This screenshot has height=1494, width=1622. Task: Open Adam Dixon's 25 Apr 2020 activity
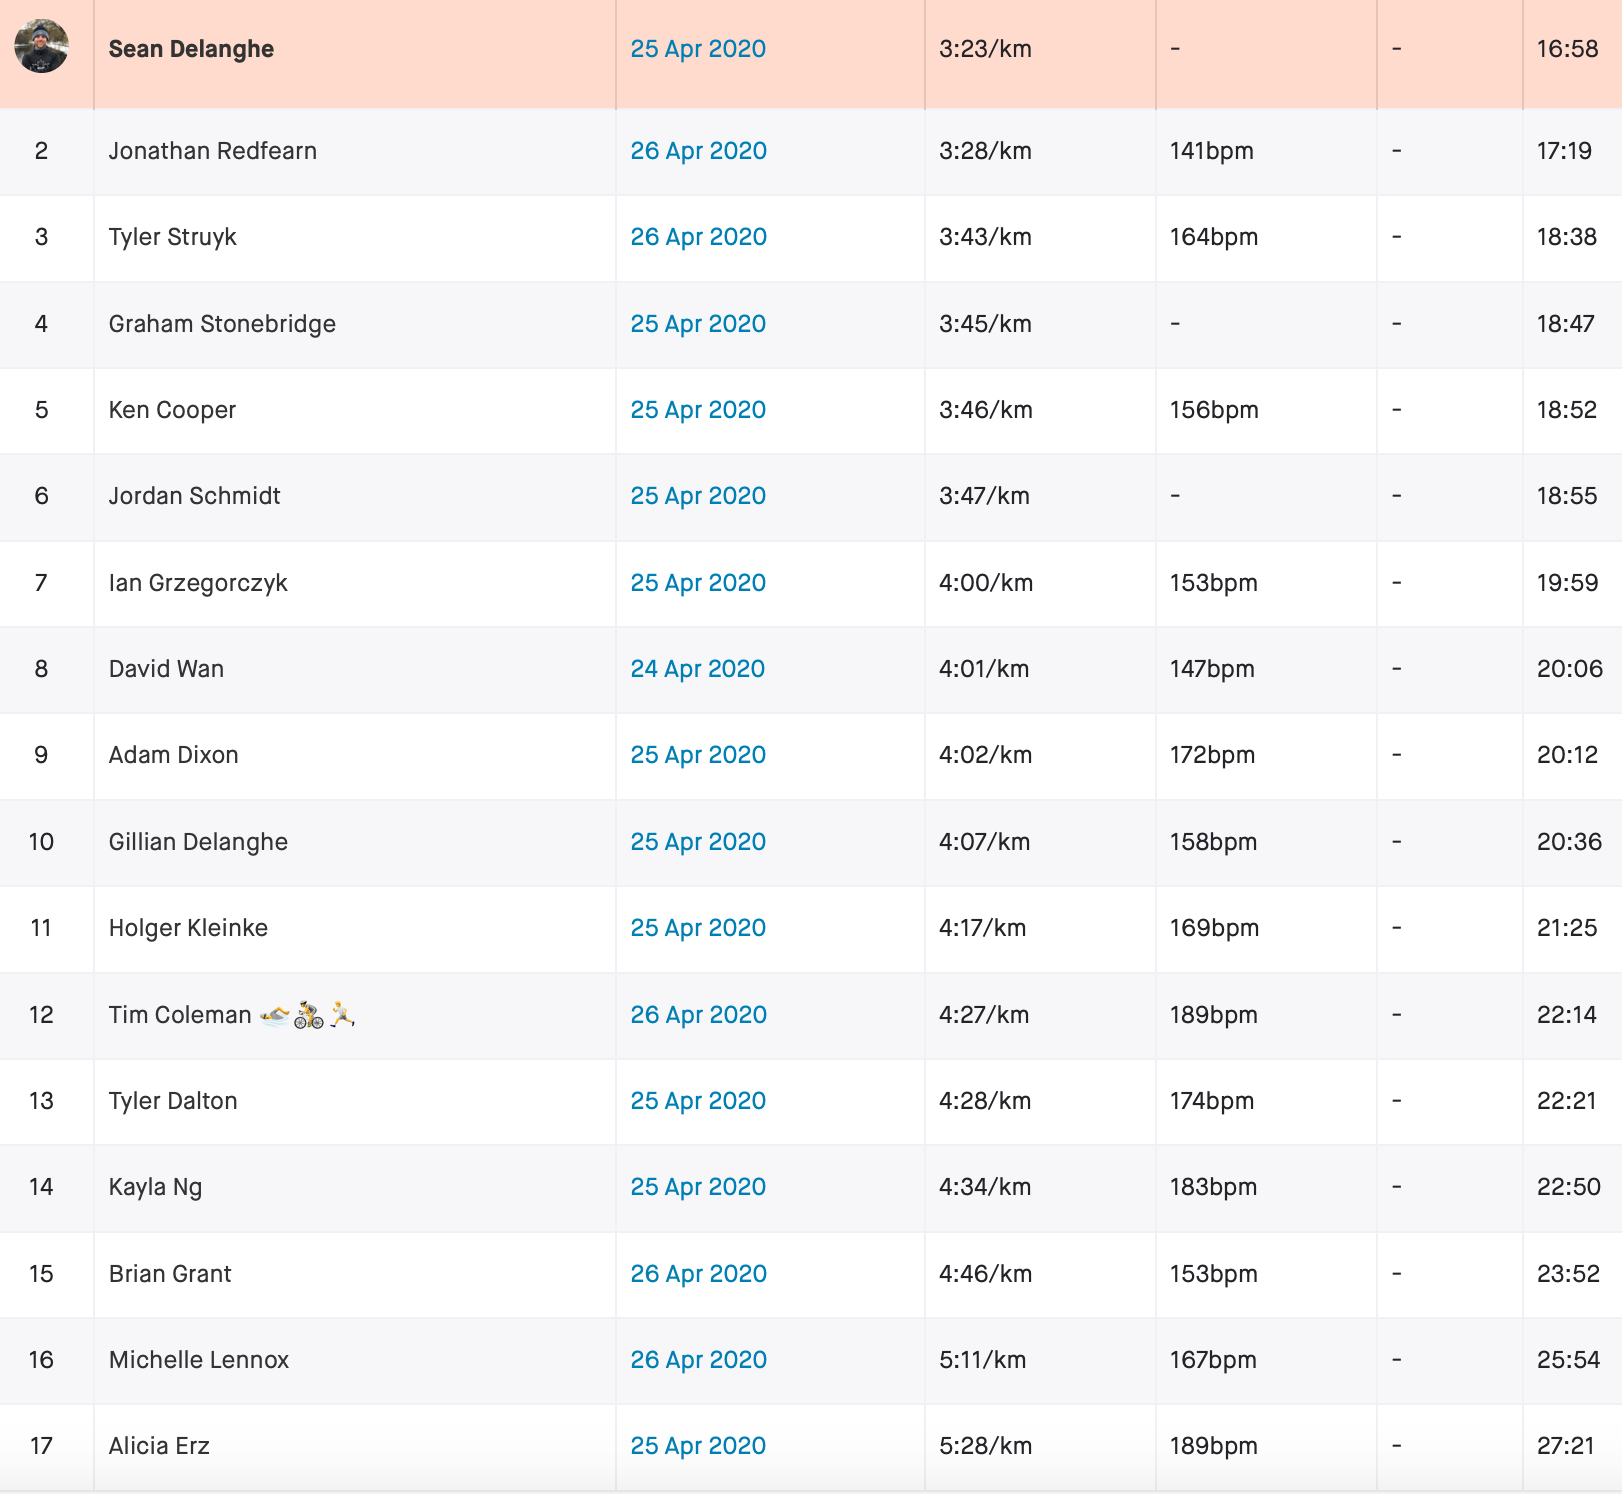point(698,755)
